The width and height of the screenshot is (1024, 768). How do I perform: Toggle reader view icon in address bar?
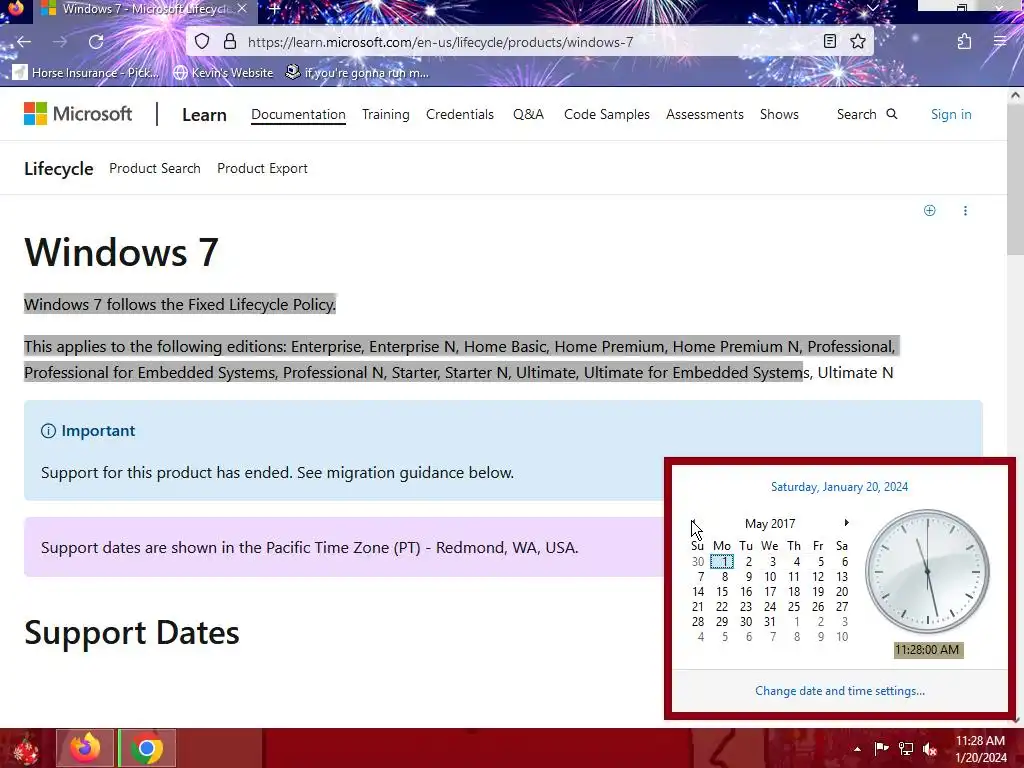point(830,42)
